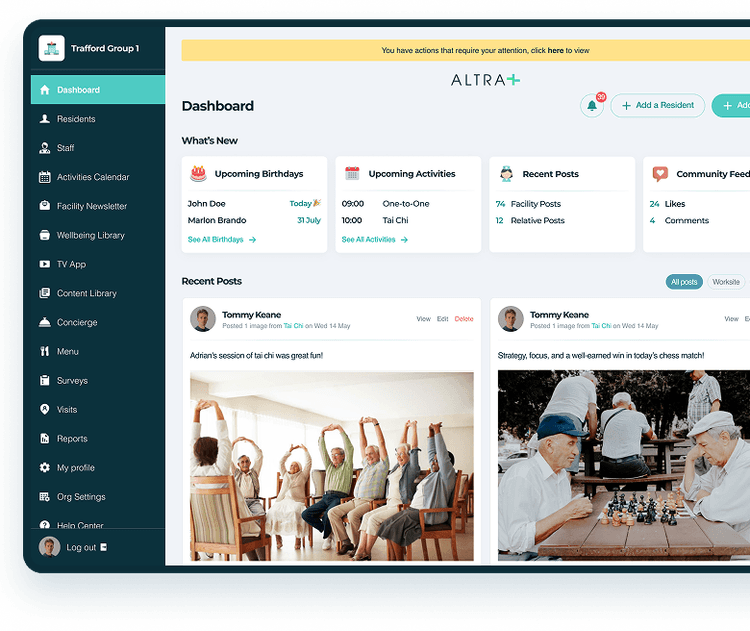Click the Concierge bell icon in sidebar
The image size is (750, 631).
tap(44, 322)
